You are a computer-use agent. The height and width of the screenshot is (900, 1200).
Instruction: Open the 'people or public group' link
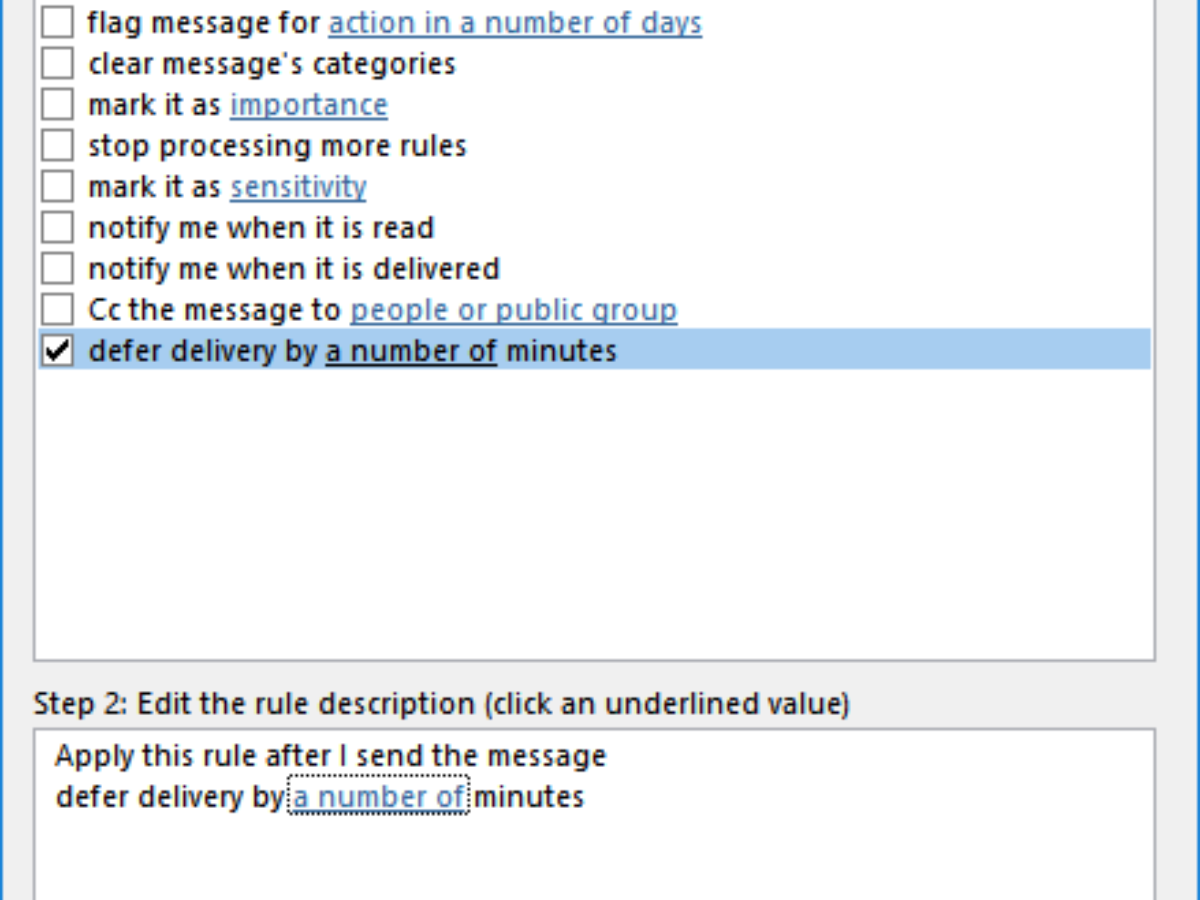tap(513, 310)
